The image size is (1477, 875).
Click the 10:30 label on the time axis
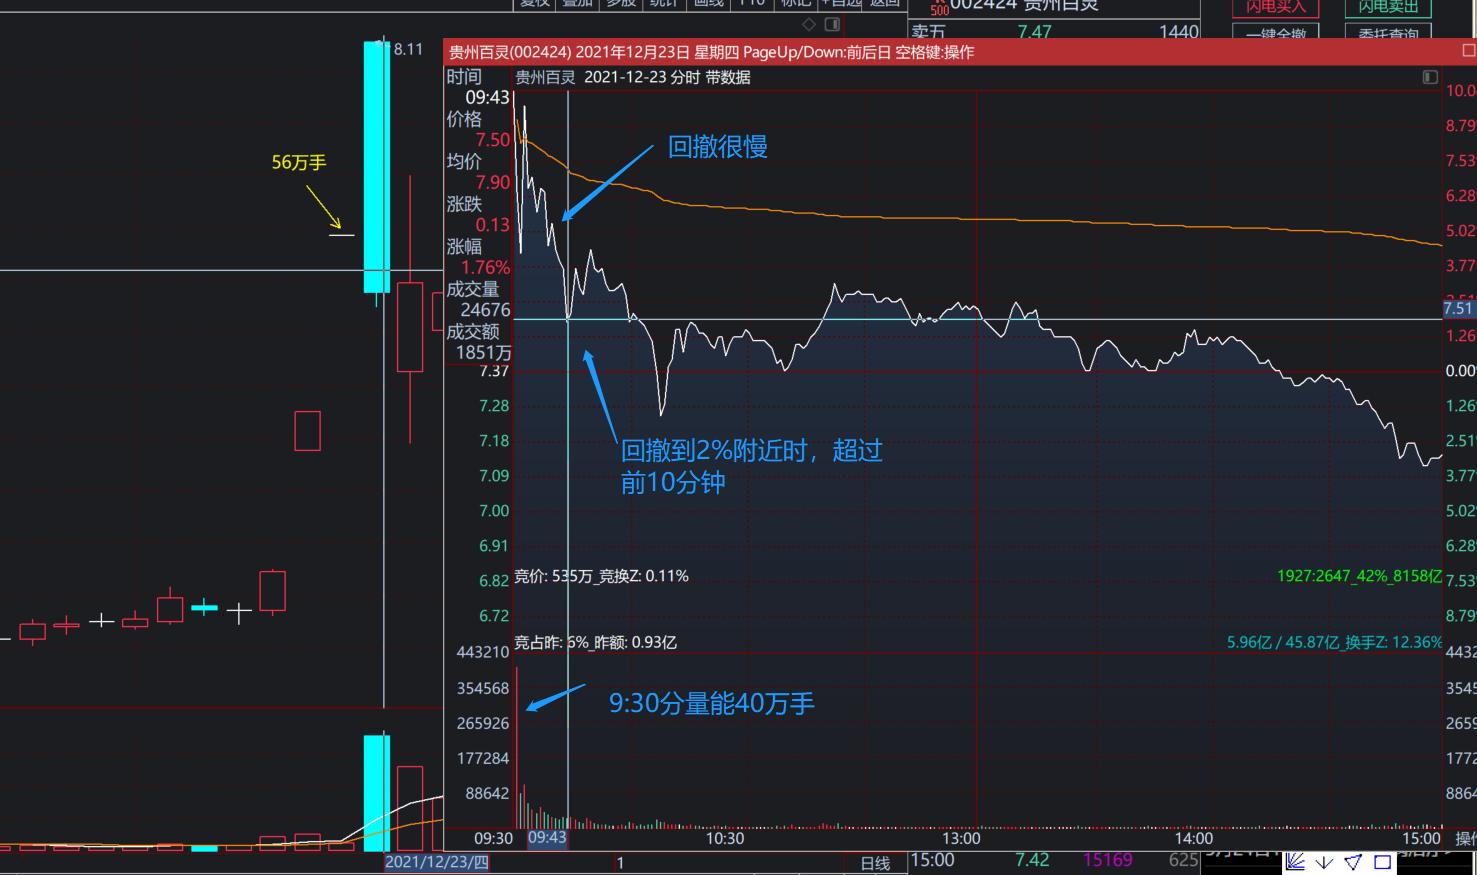725,838
